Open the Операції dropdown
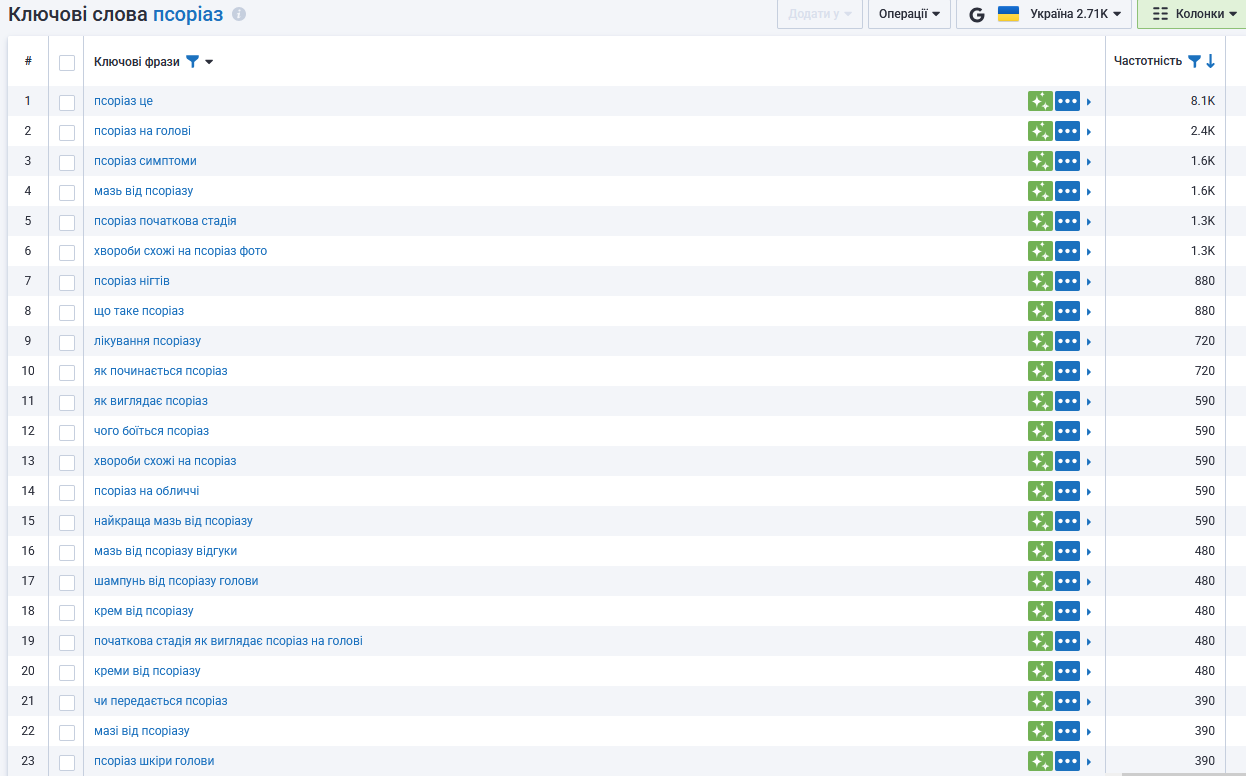The height and width of the screenshot is (776, 1246). 909,14
